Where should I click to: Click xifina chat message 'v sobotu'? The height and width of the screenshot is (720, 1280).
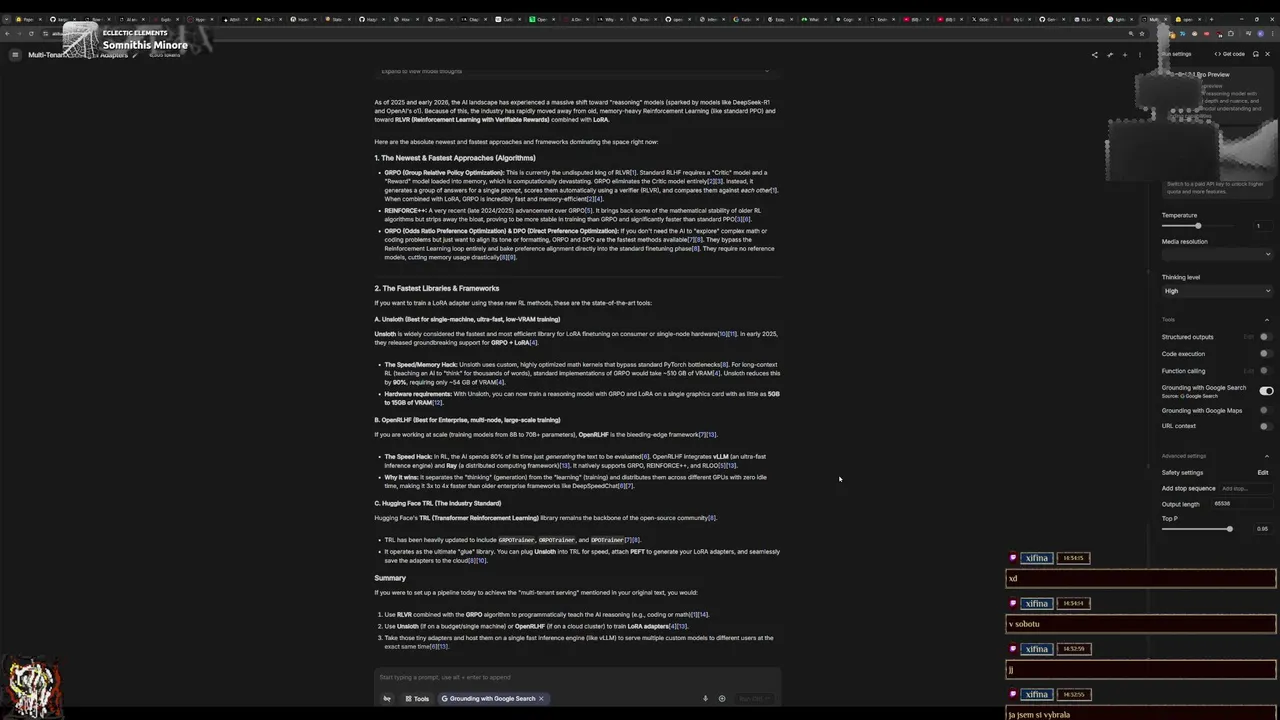pyautogui.click(x=1141, y=624)
